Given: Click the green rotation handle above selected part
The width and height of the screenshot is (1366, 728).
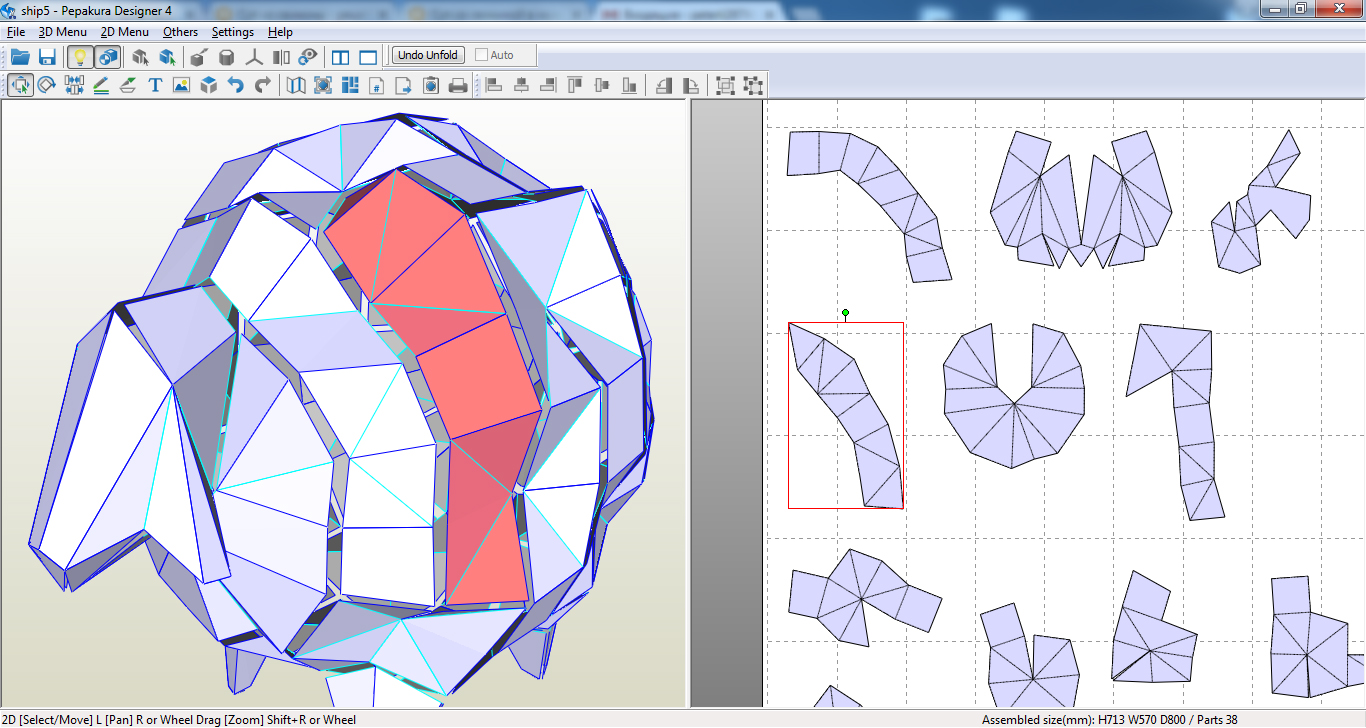Looking at the screenshot, I should [x=845, y=313].
